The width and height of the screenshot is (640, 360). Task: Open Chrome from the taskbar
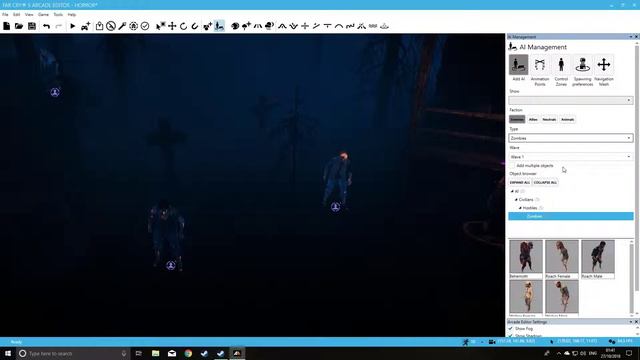pyautogui.click(x=188, y=353)
